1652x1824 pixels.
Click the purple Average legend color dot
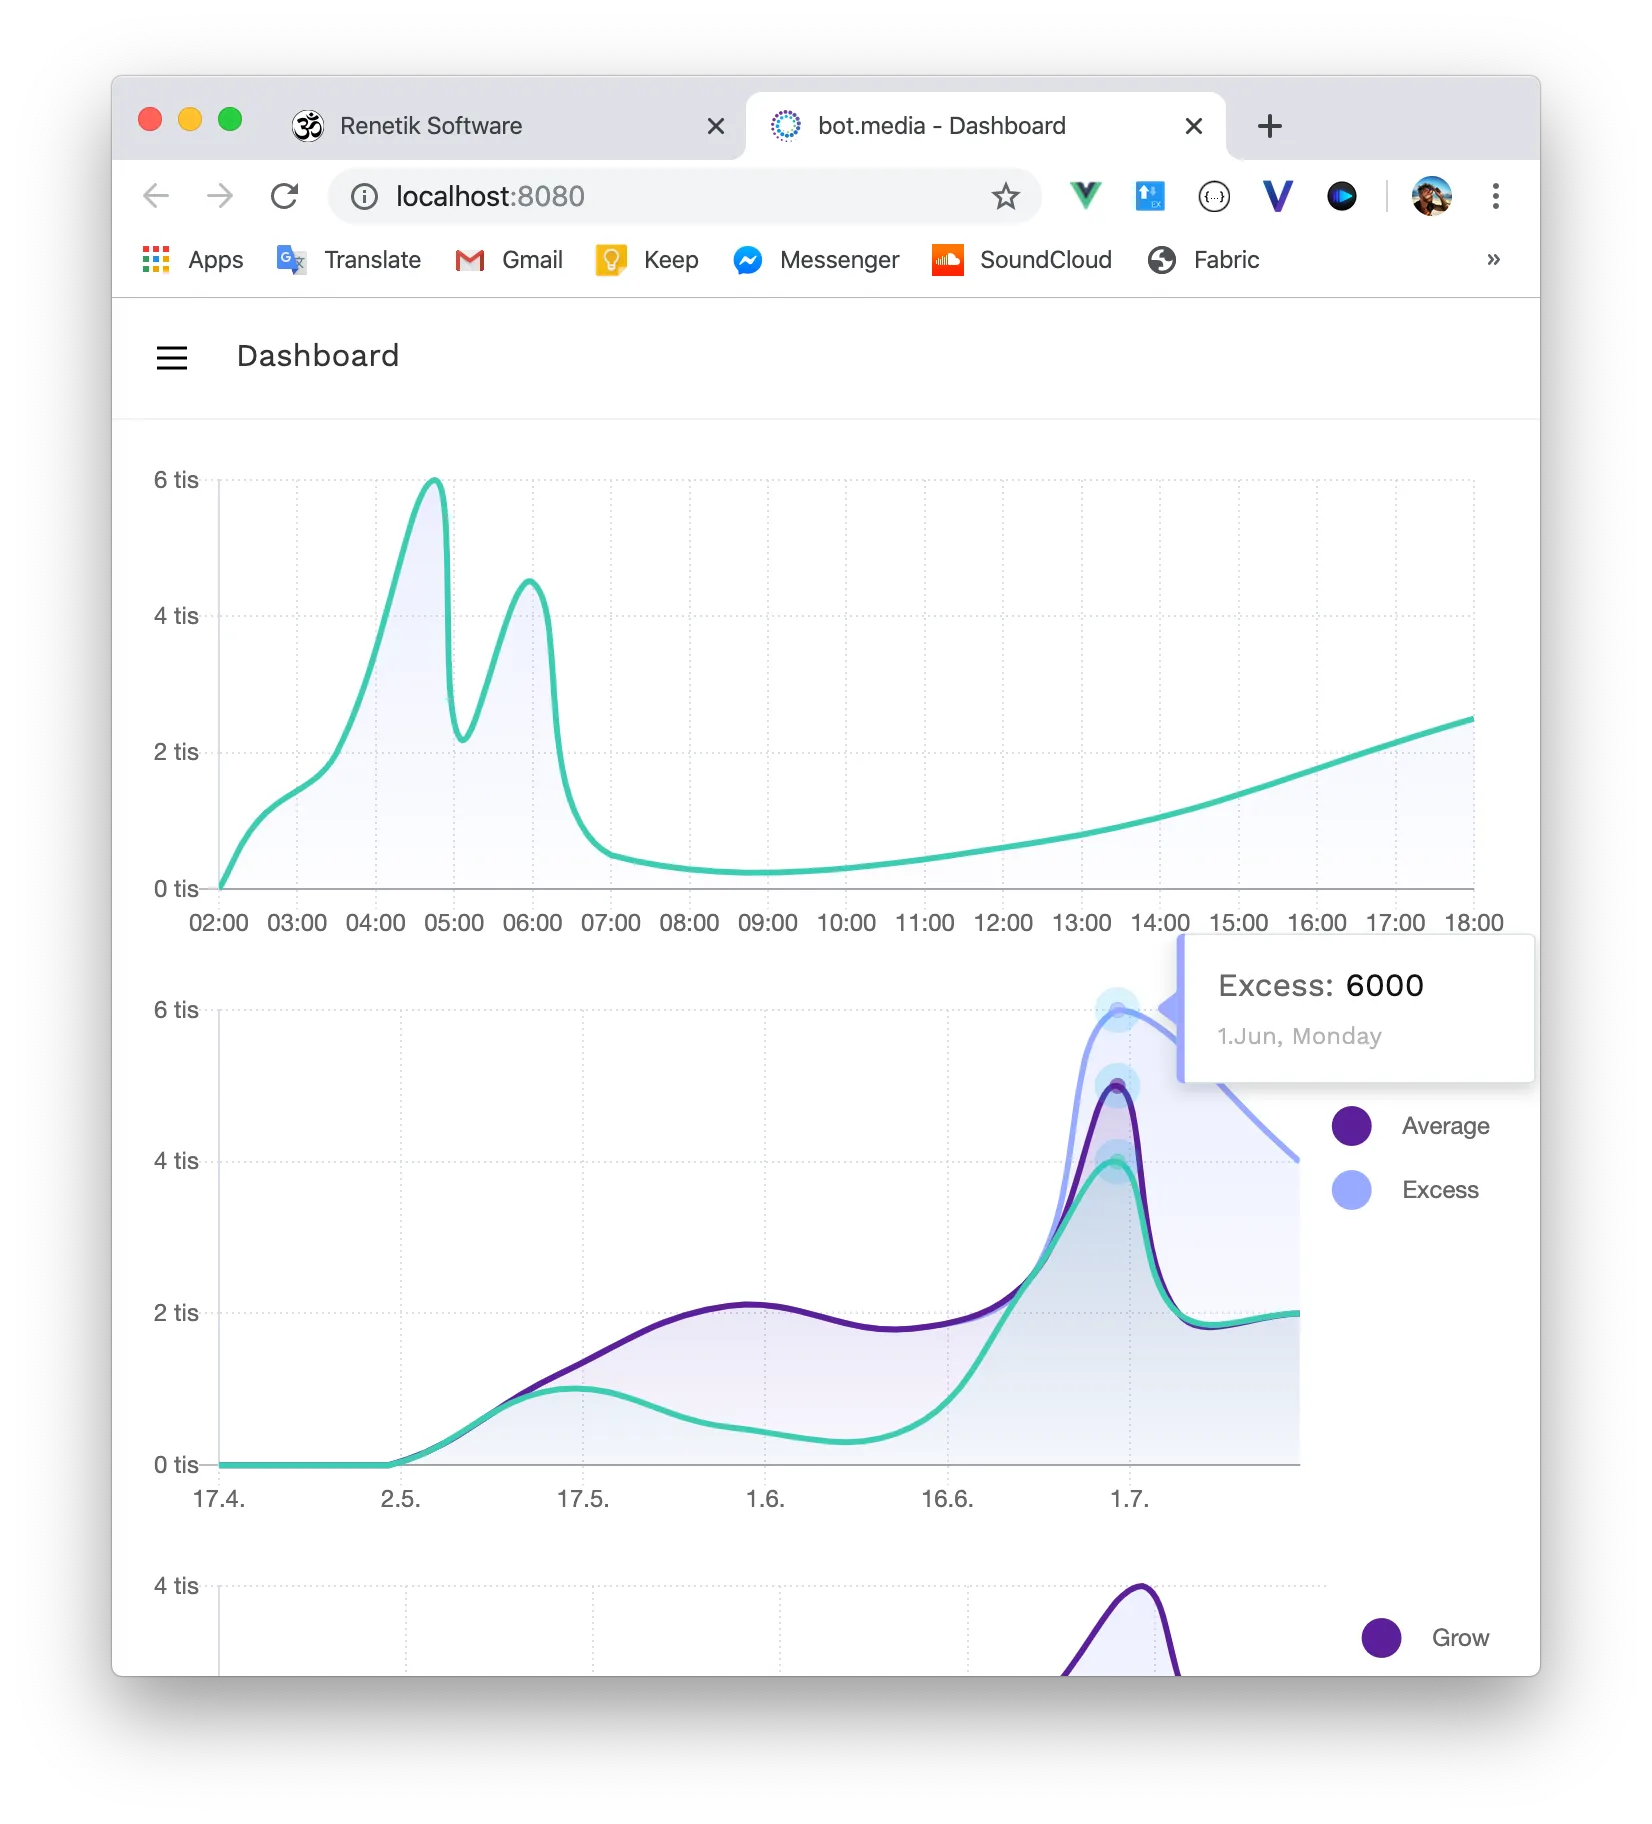1352,1126
